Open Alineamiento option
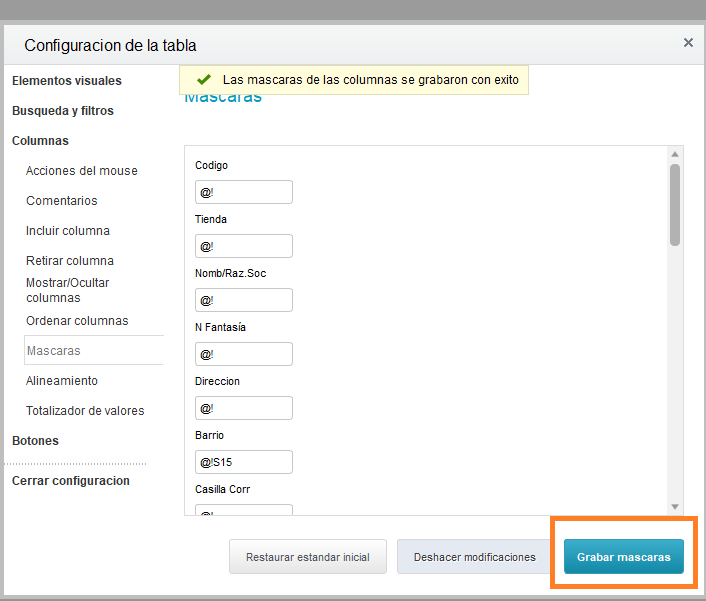The height and width of the screenshot is (601, 706). point(62,381)
